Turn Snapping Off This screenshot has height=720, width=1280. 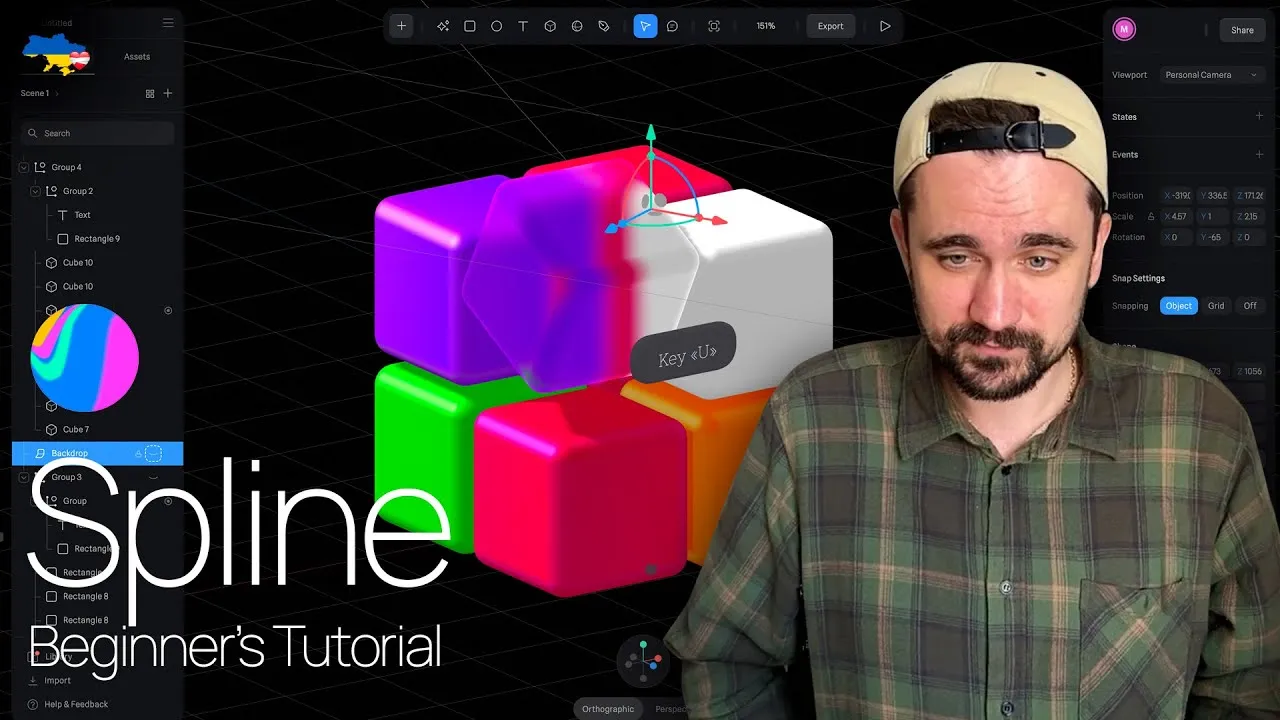[x=1250, y=306]
